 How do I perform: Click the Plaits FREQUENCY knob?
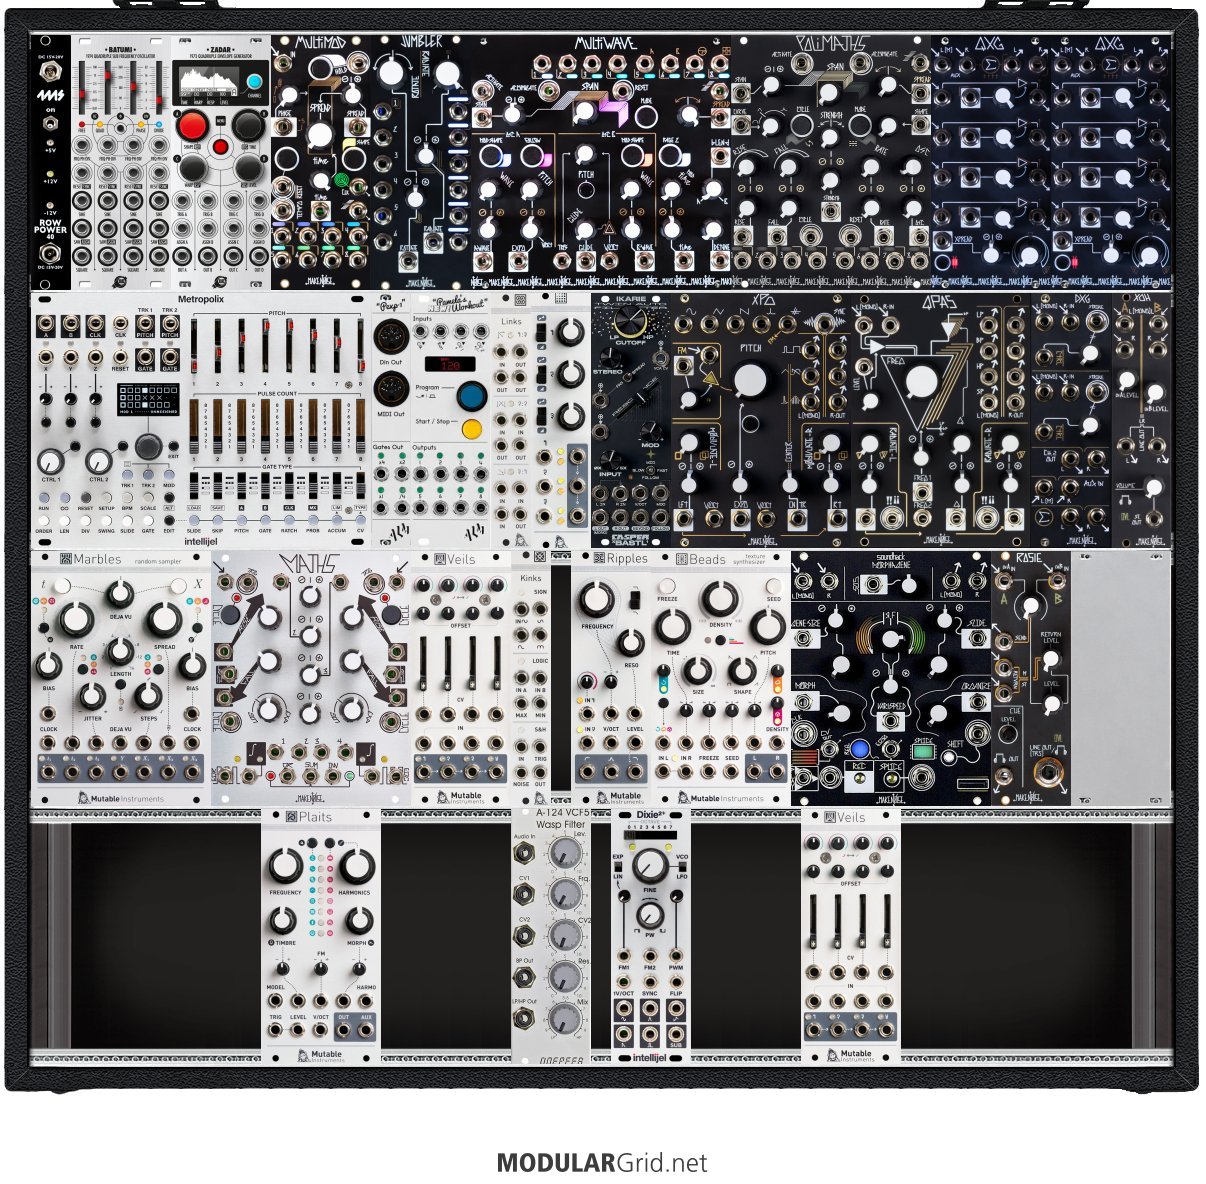pyautogui.click(x=285, y=866)
